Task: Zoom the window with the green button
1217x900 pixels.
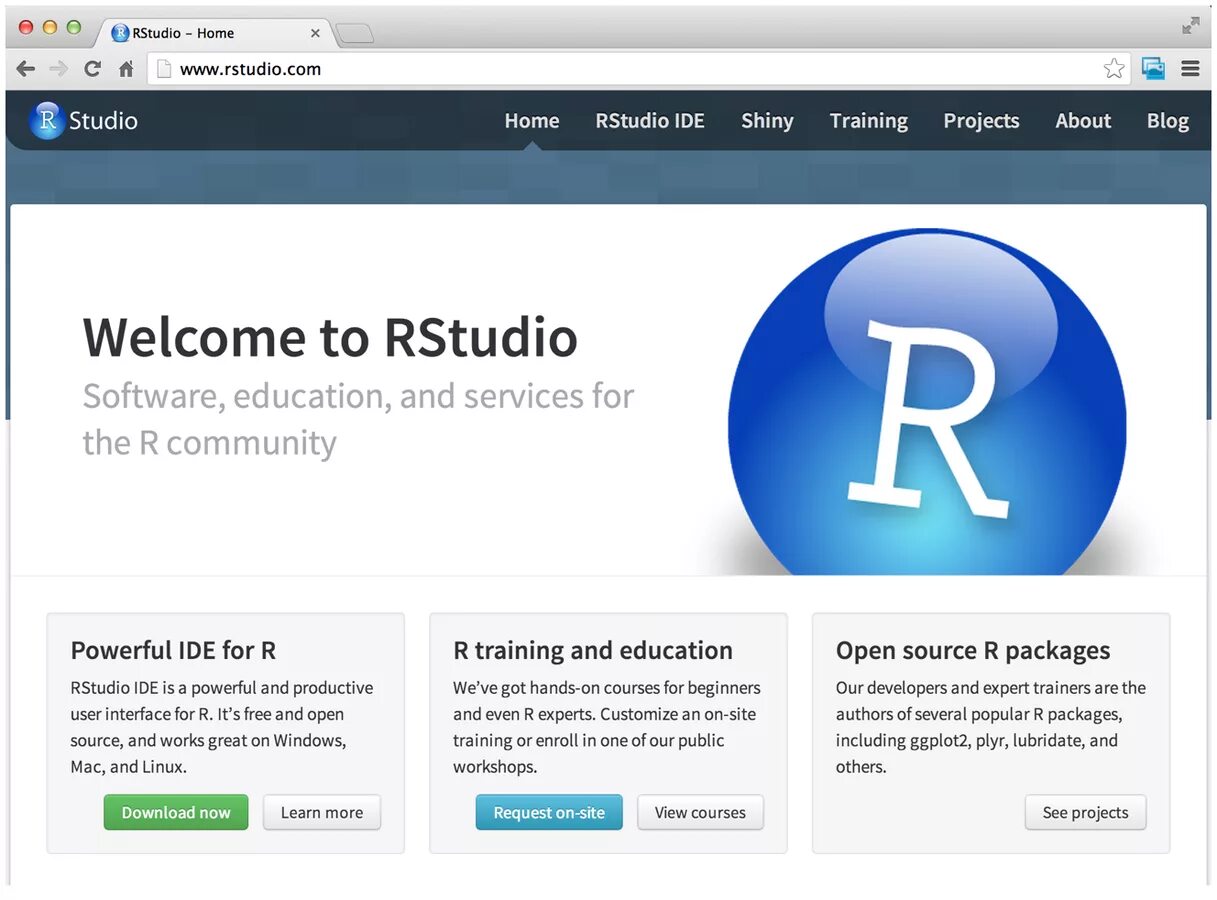Action: pyautogui.click(x=73, y=27)
